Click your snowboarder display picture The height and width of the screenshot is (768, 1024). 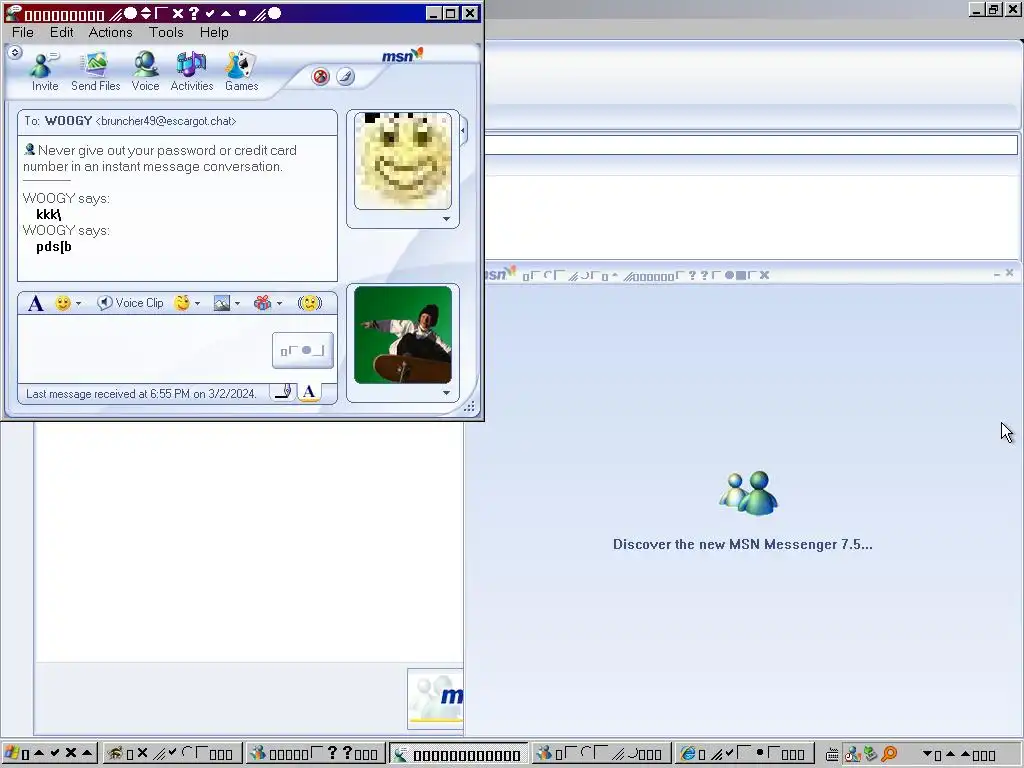click(403, 335)
